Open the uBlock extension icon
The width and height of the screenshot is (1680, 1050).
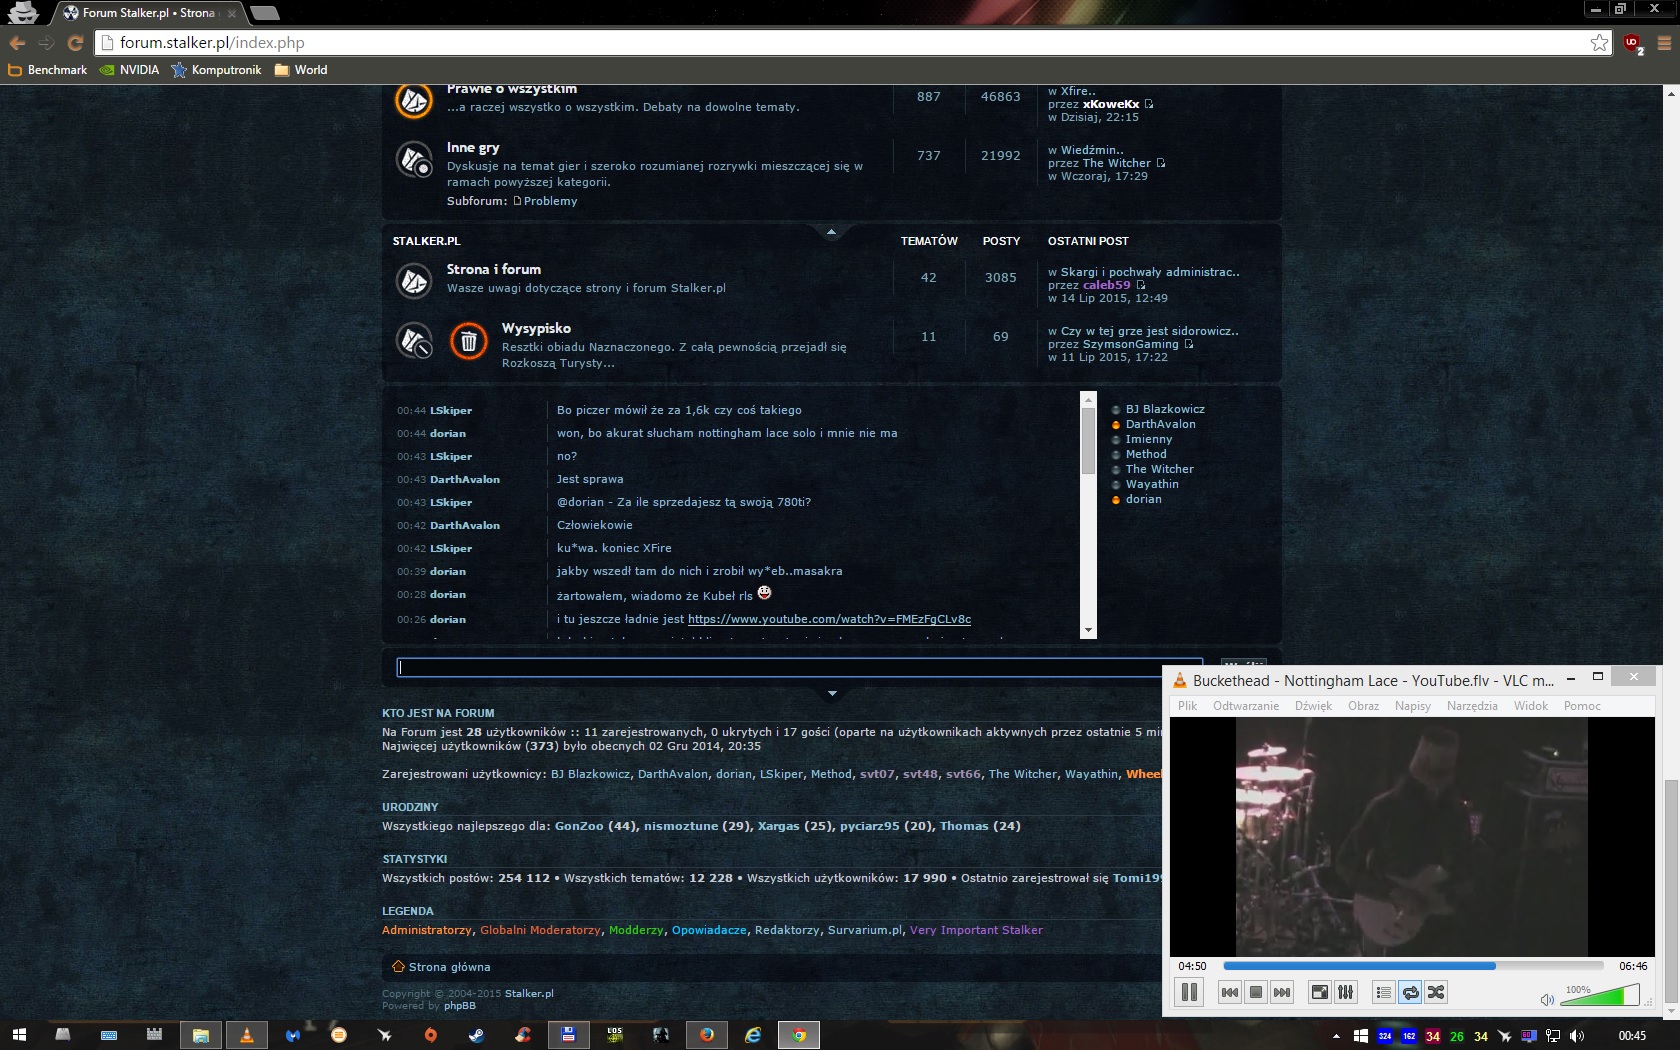(1632, 43)
